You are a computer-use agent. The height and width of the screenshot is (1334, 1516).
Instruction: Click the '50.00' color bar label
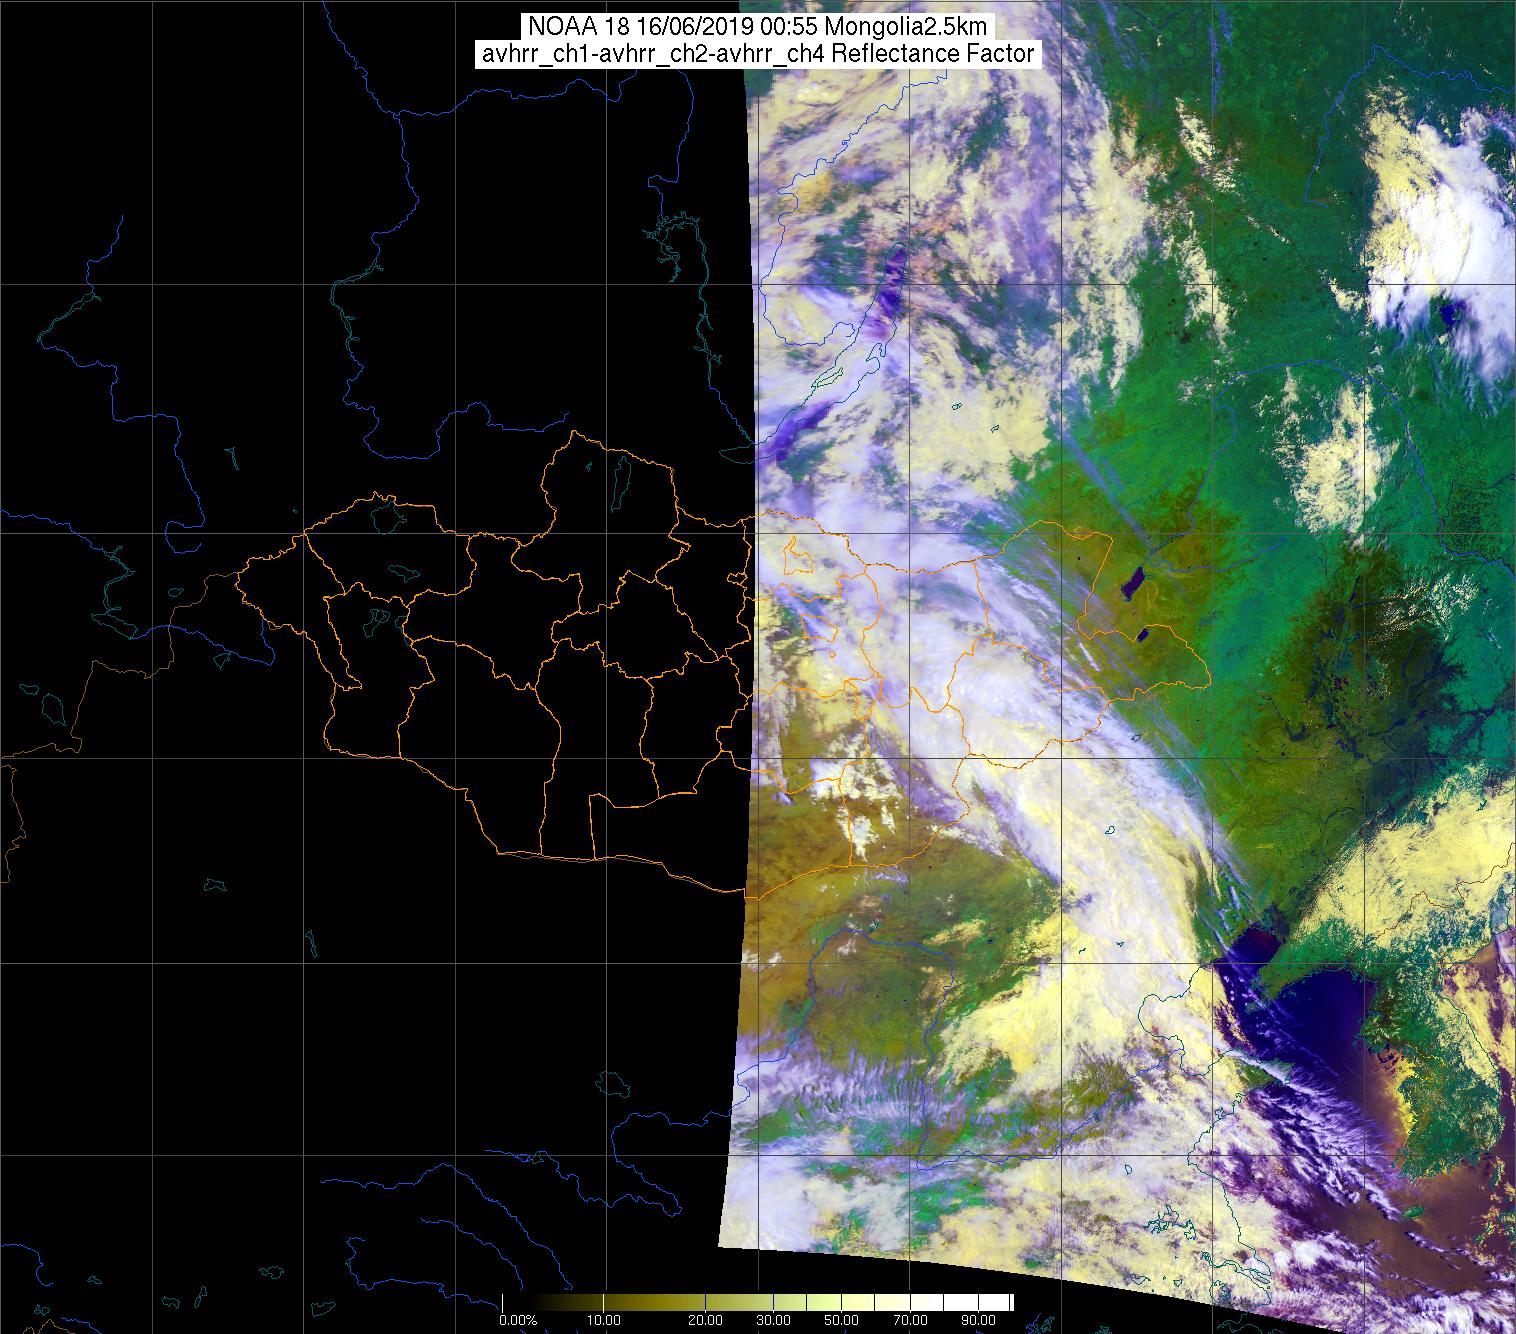(841, 1320)
